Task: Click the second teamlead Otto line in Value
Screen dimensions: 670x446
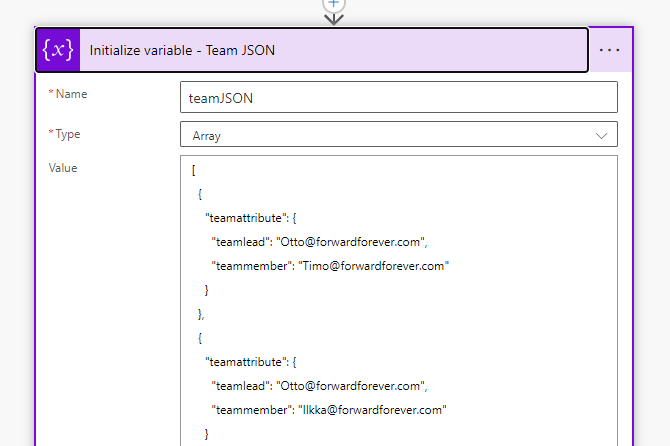Action: click(x=319, y=385)
